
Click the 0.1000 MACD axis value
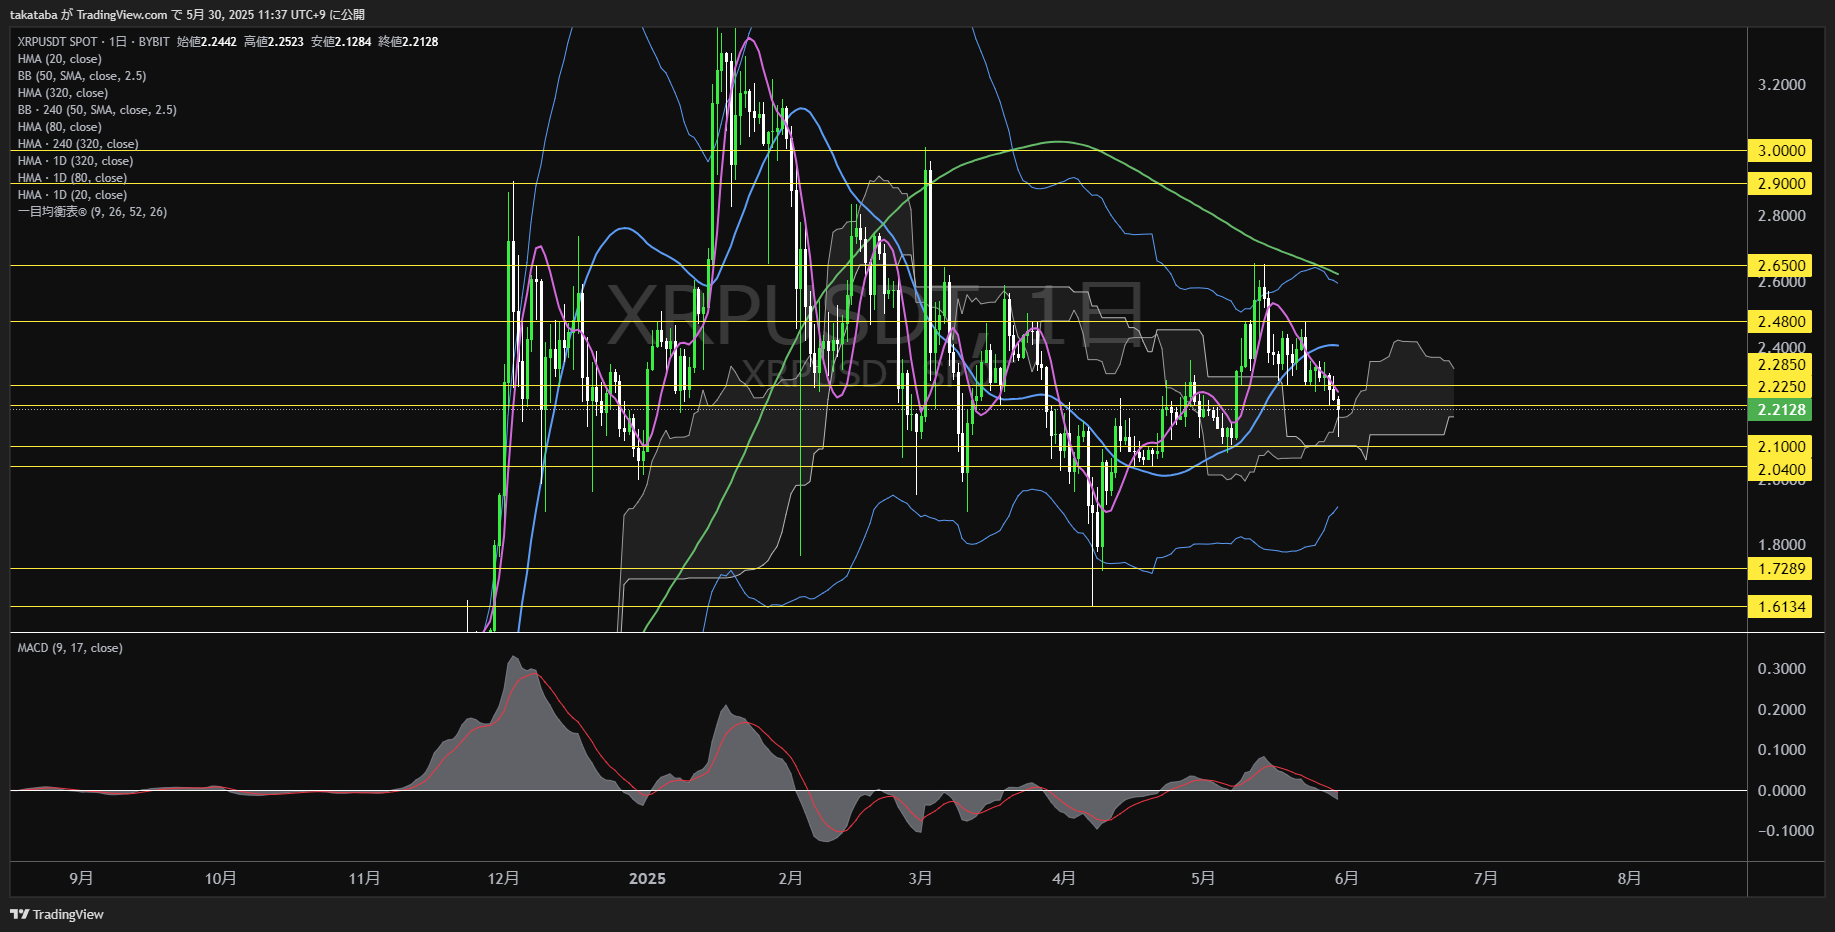[1782, 750]
